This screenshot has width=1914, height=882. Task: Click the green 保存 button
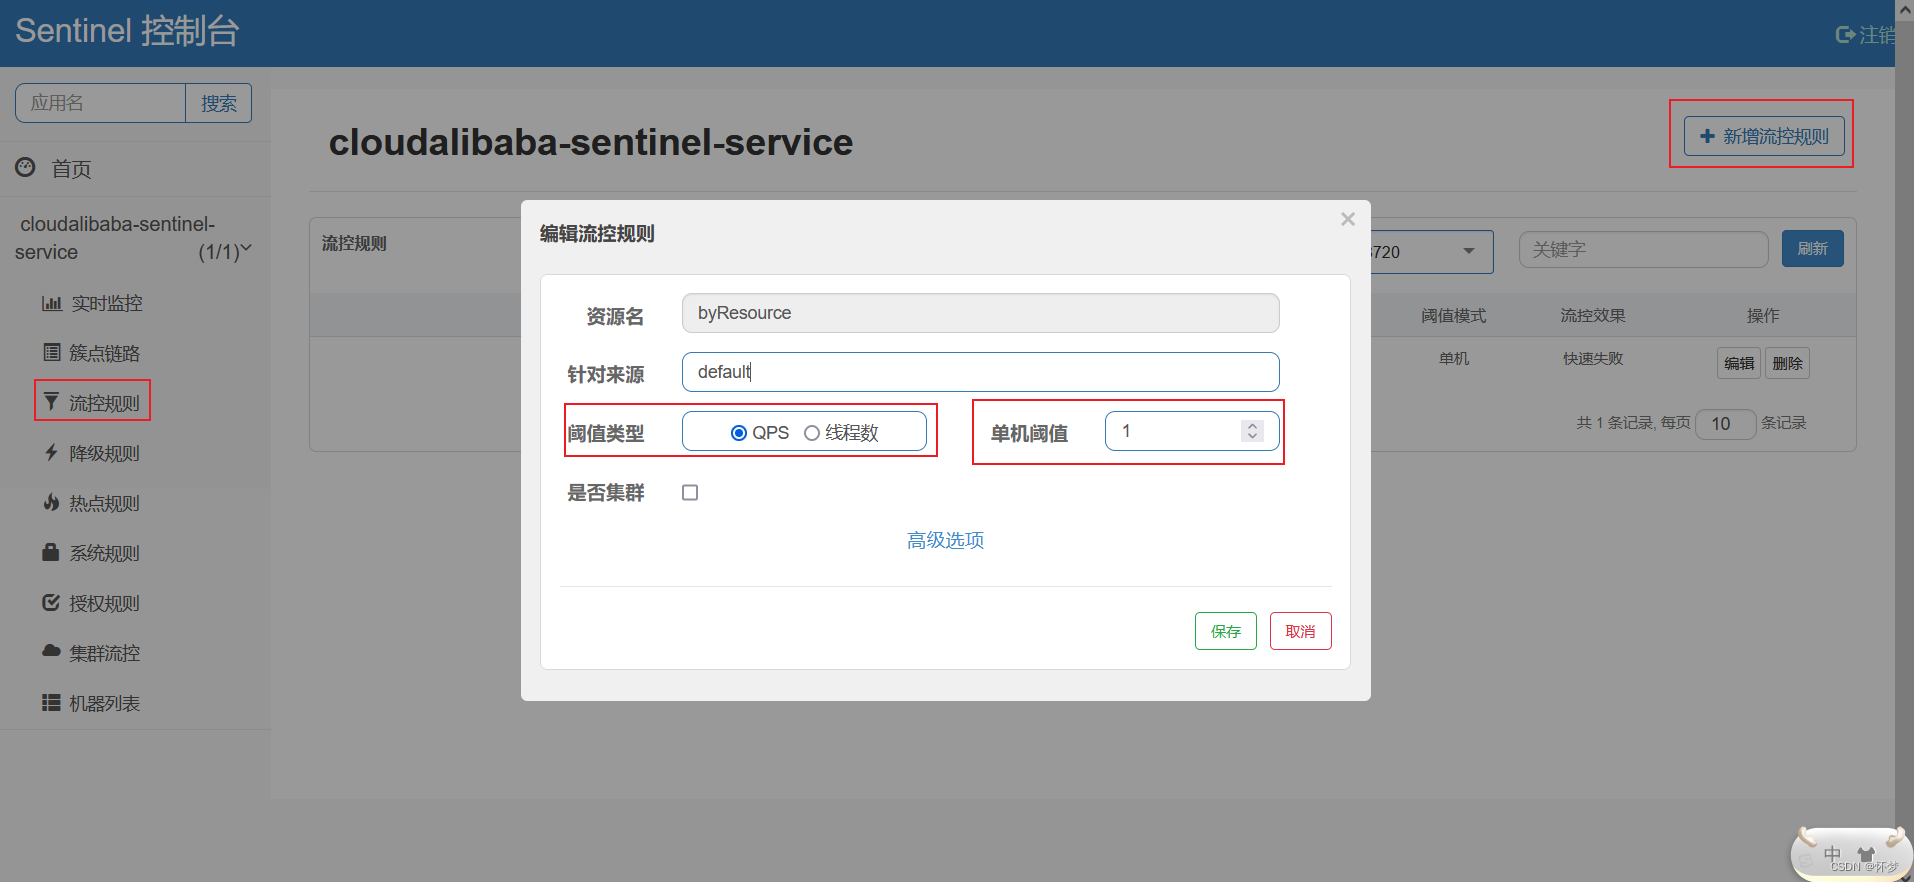coord(1225,631)
